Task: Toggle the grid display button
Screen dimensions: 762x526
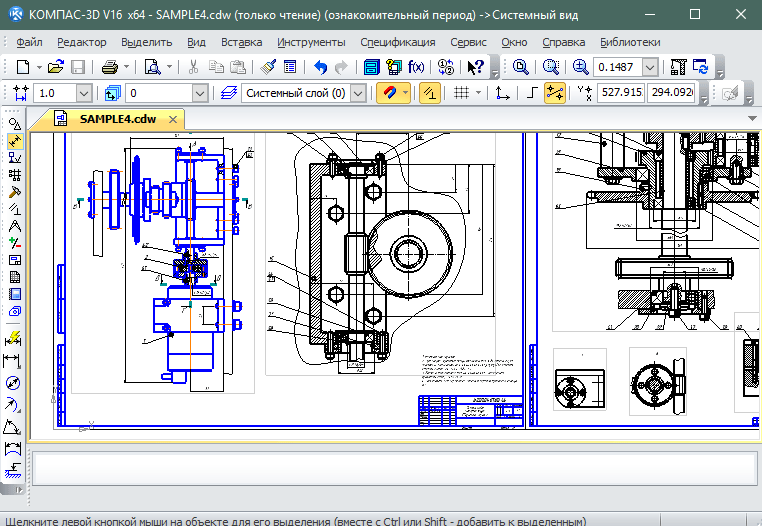Action: (x=461, y=93)
